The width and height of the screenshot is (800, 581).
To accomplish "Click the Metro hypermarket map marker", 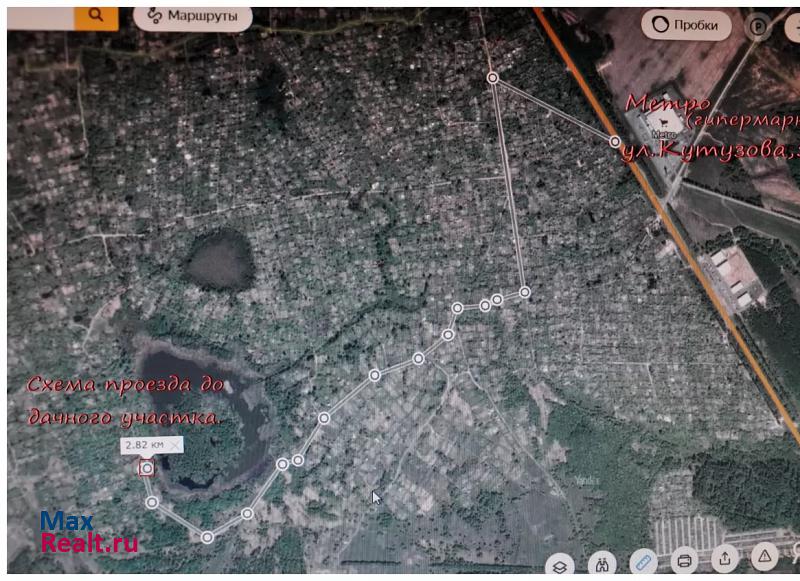I will (x=662, y=124).
